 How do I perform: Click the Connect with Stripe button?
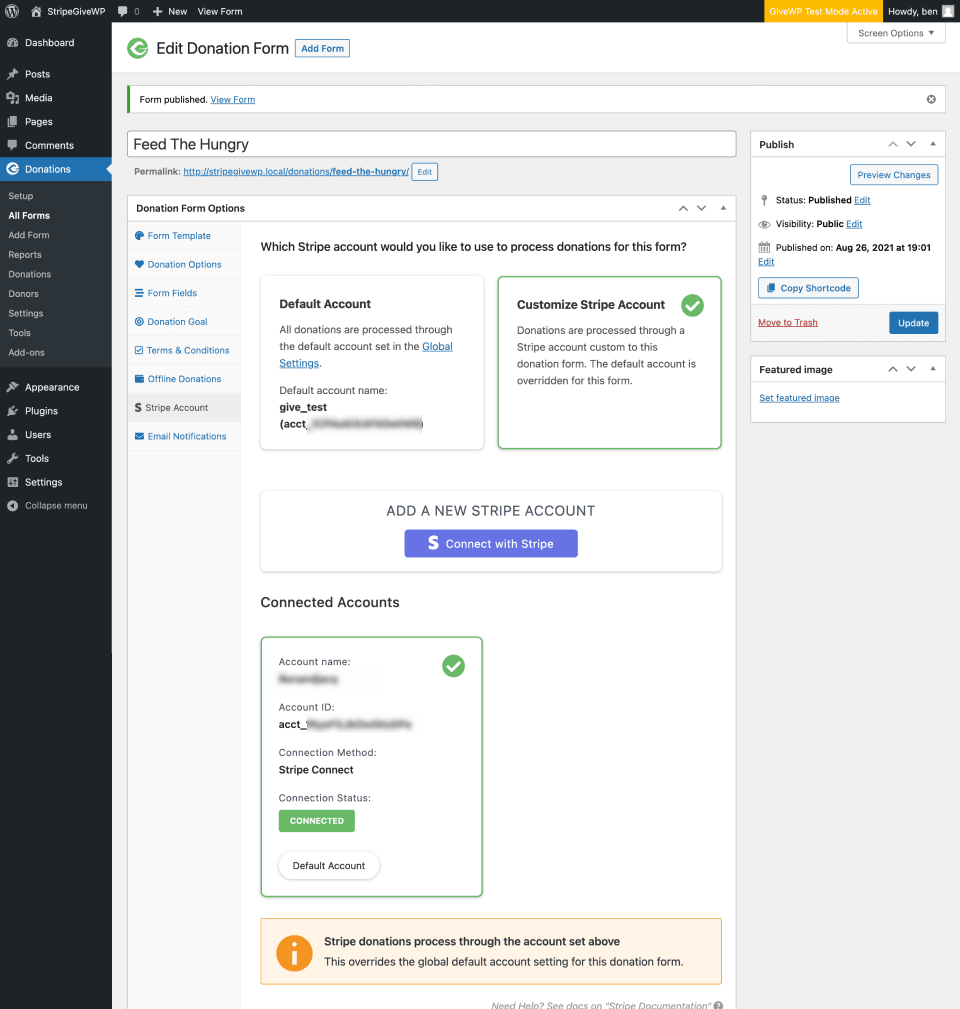click(491, 544)
